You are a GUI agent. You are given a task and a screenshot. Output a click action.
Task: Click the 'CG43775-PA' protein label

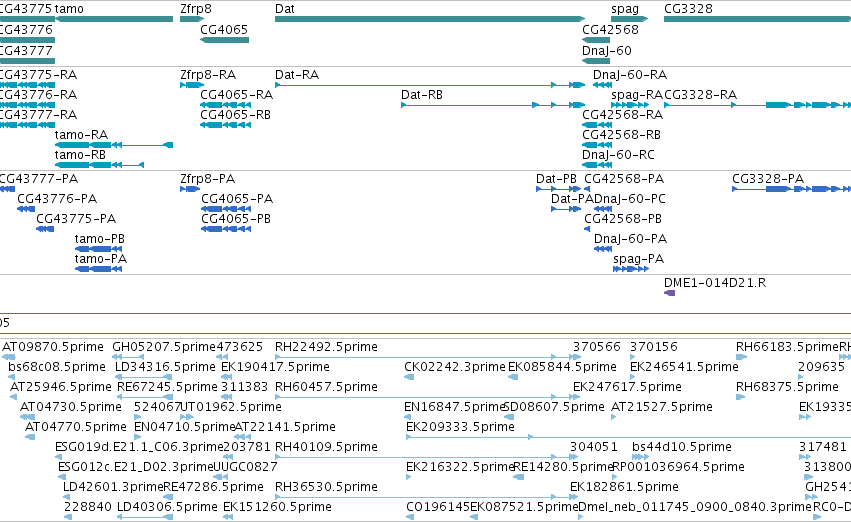76,219
